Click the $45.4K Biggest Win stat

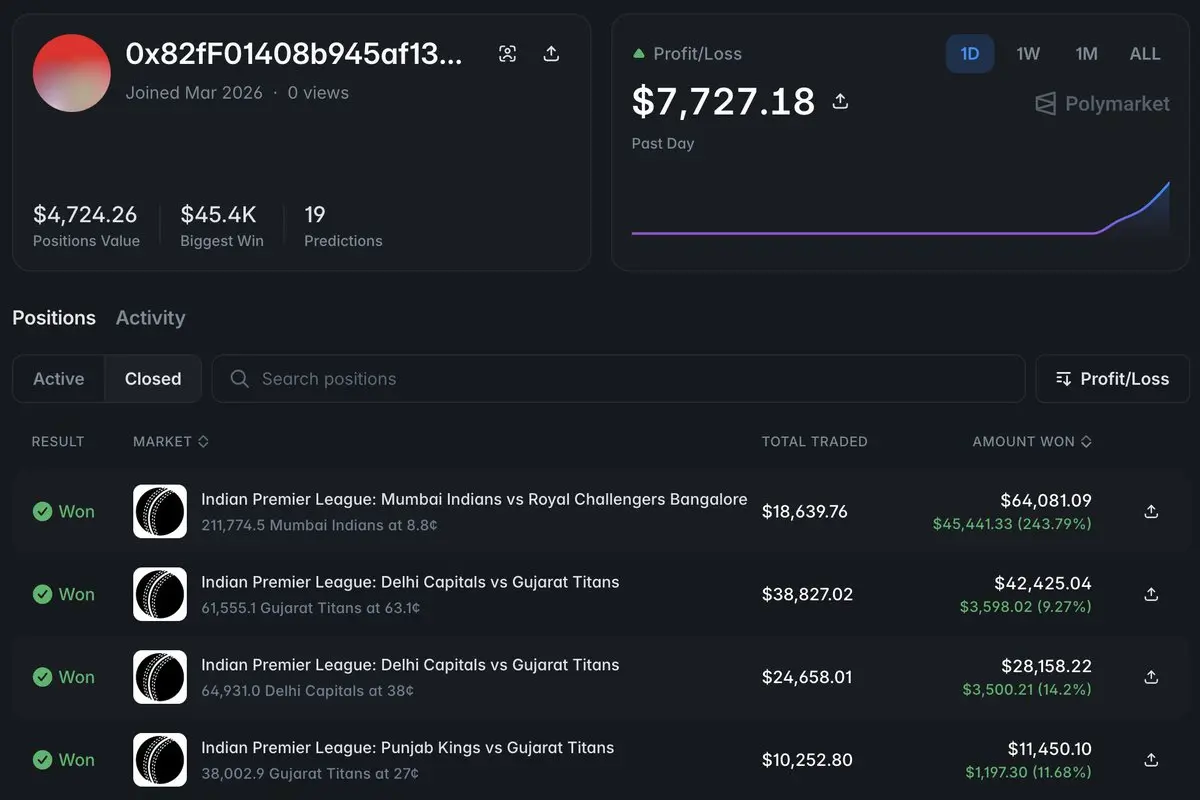click(218, 214)
